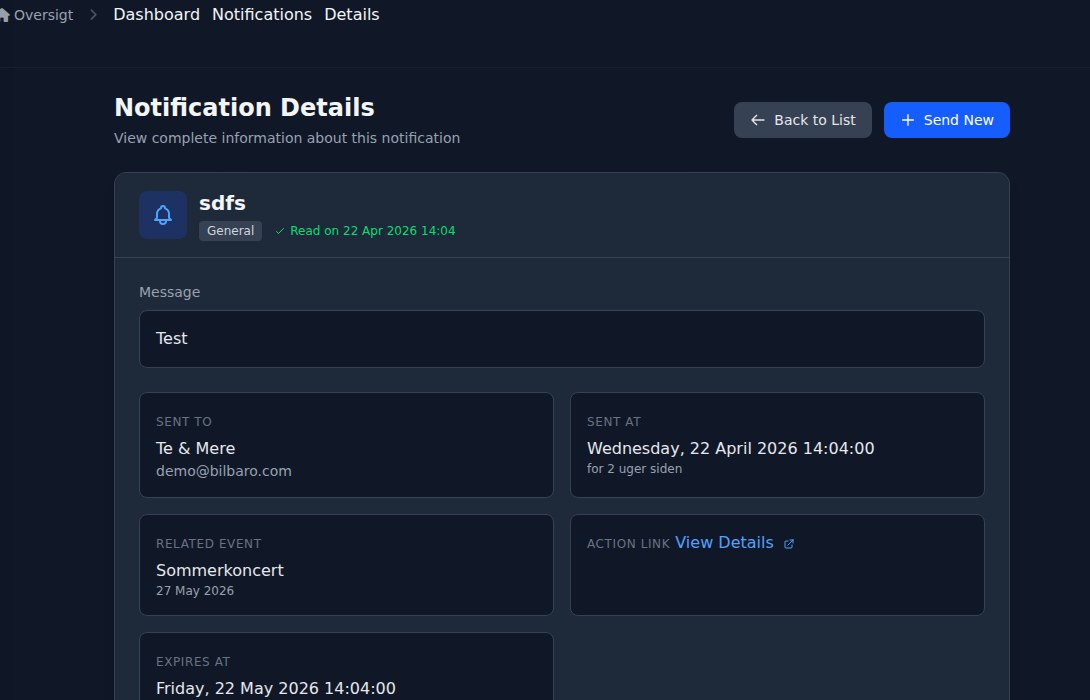Click the Back to List button
The image size is (1090, 700).
click(x=802, y=120)
